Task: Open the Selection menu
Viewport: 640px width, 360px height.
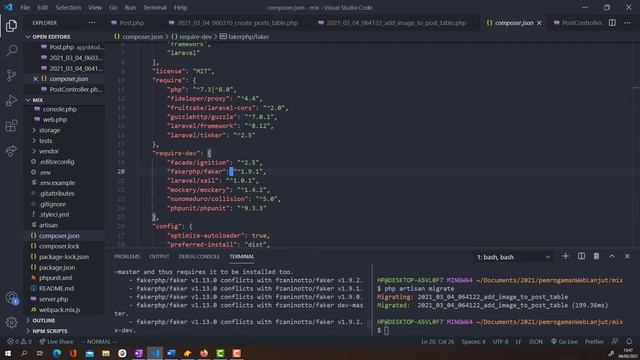Action: [68, 7]
